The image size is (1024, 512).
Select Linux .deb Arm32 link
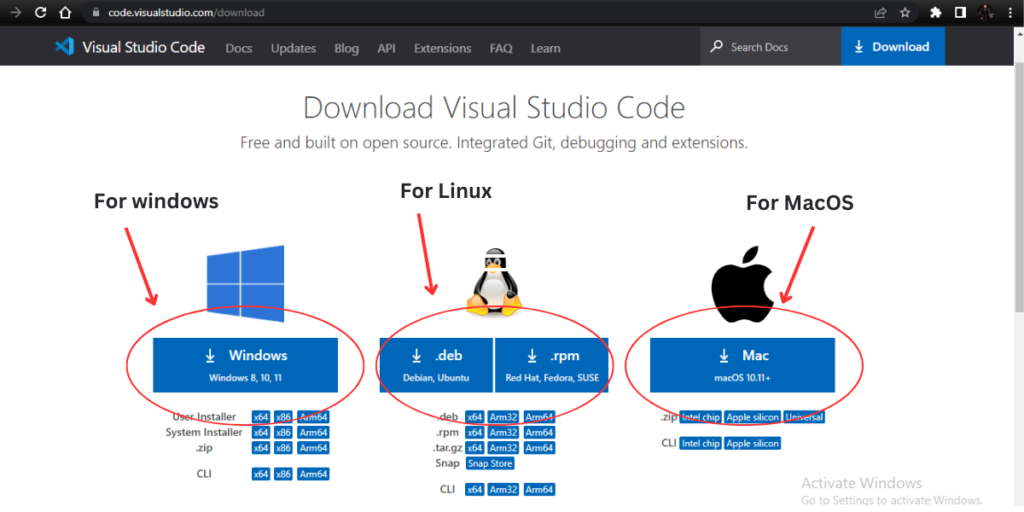point(504,417)
